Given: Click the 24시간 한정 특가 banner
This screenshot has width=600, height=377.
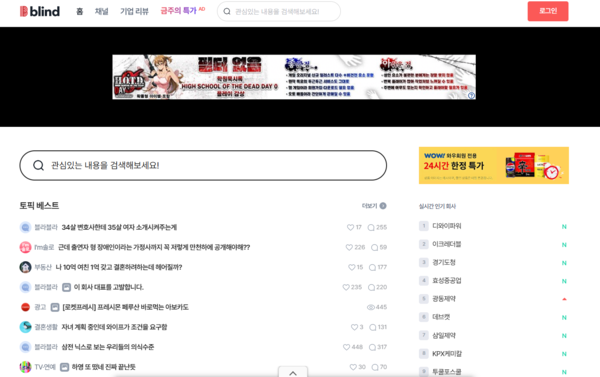Looking at the screenshot, I should tap(494, 165).
